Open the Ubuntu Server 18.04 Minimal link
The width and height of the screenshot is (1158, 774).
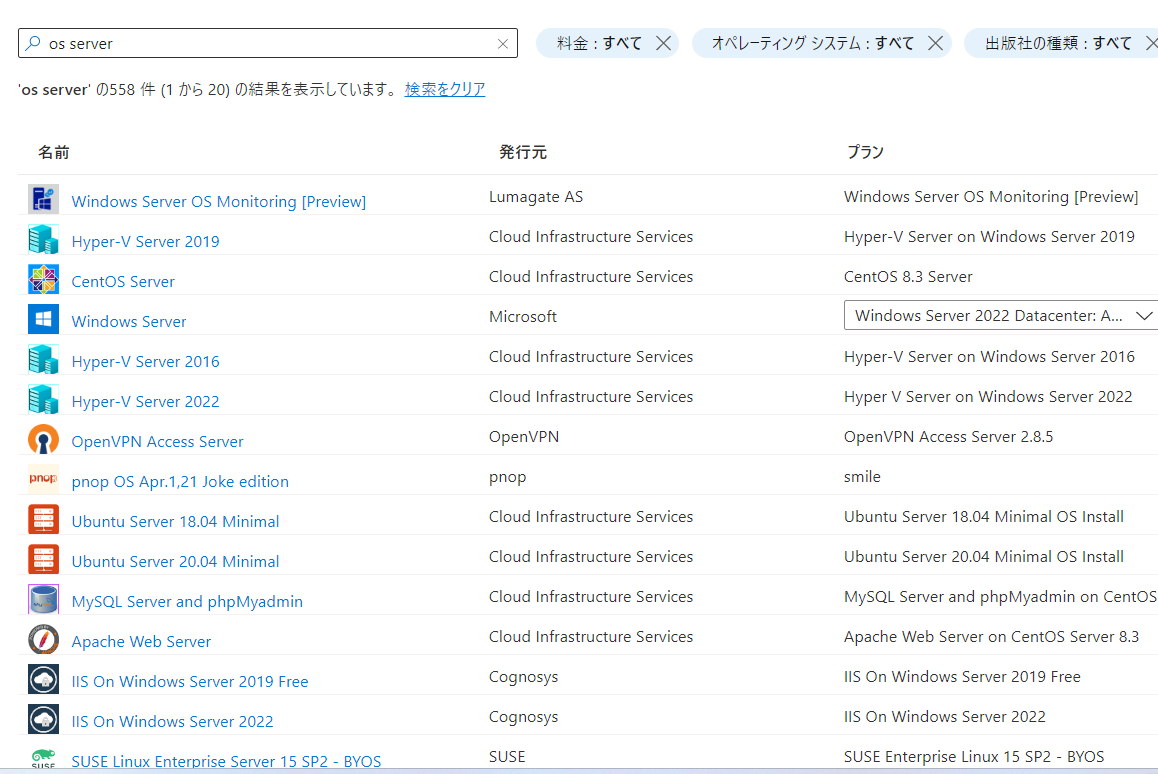pyautogui.click(x=175, y=521)
